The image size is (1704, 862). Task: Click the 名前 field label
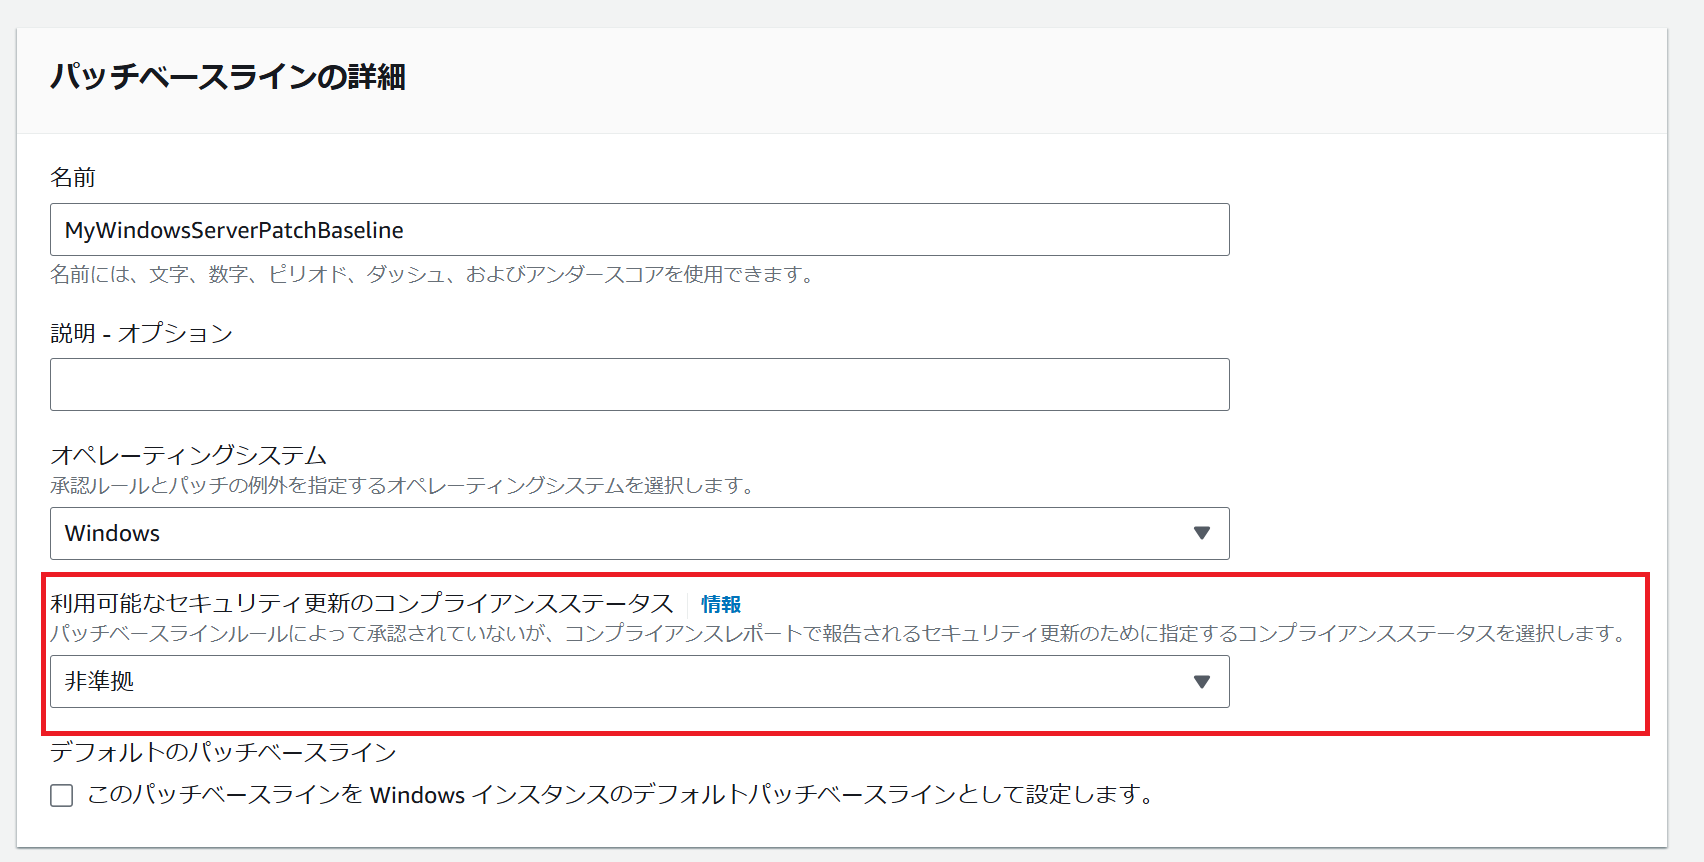pos(73,178)
